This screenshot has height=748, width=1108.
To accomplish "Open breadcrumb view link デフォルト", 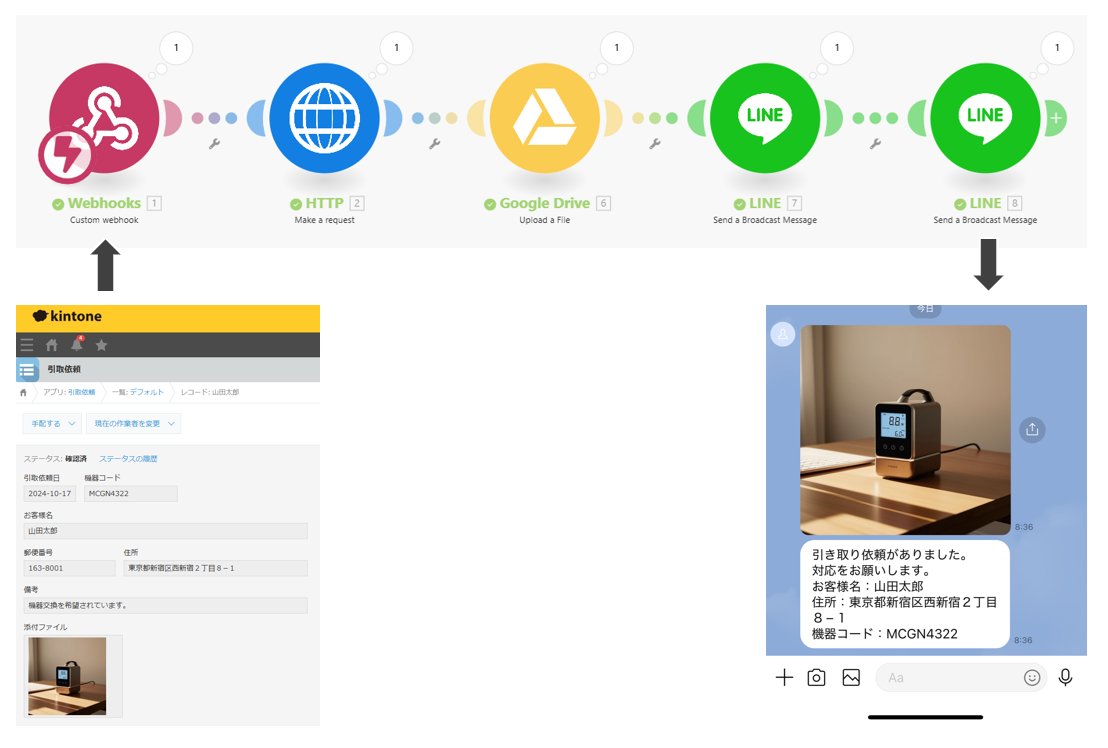I will tap(146, 392).
